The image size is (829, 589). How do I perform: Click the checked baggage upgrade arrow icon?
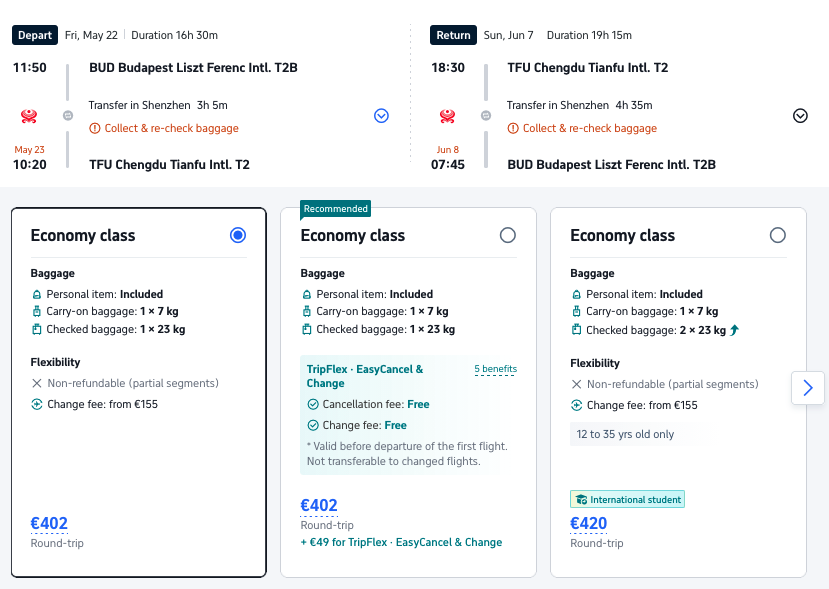click(x=735, y=330)
